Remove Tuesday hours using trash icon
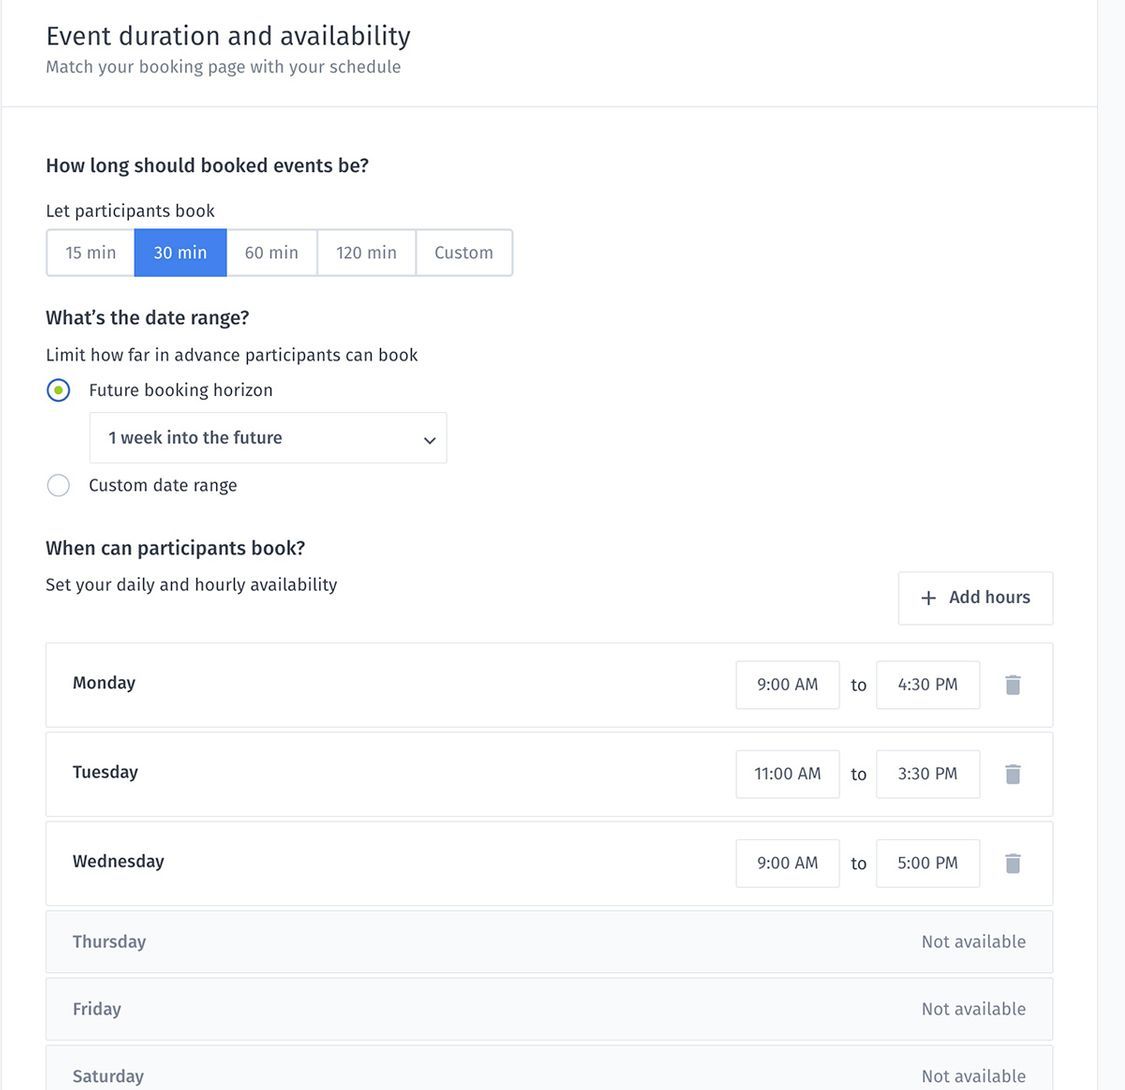The width and height of the screenshot is (1125, 1090). click(1012, 774)
